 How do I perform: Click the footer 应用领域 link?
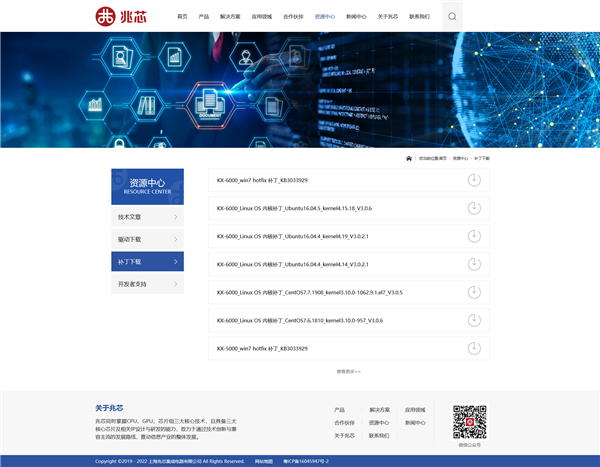click(x=415, y=410)
